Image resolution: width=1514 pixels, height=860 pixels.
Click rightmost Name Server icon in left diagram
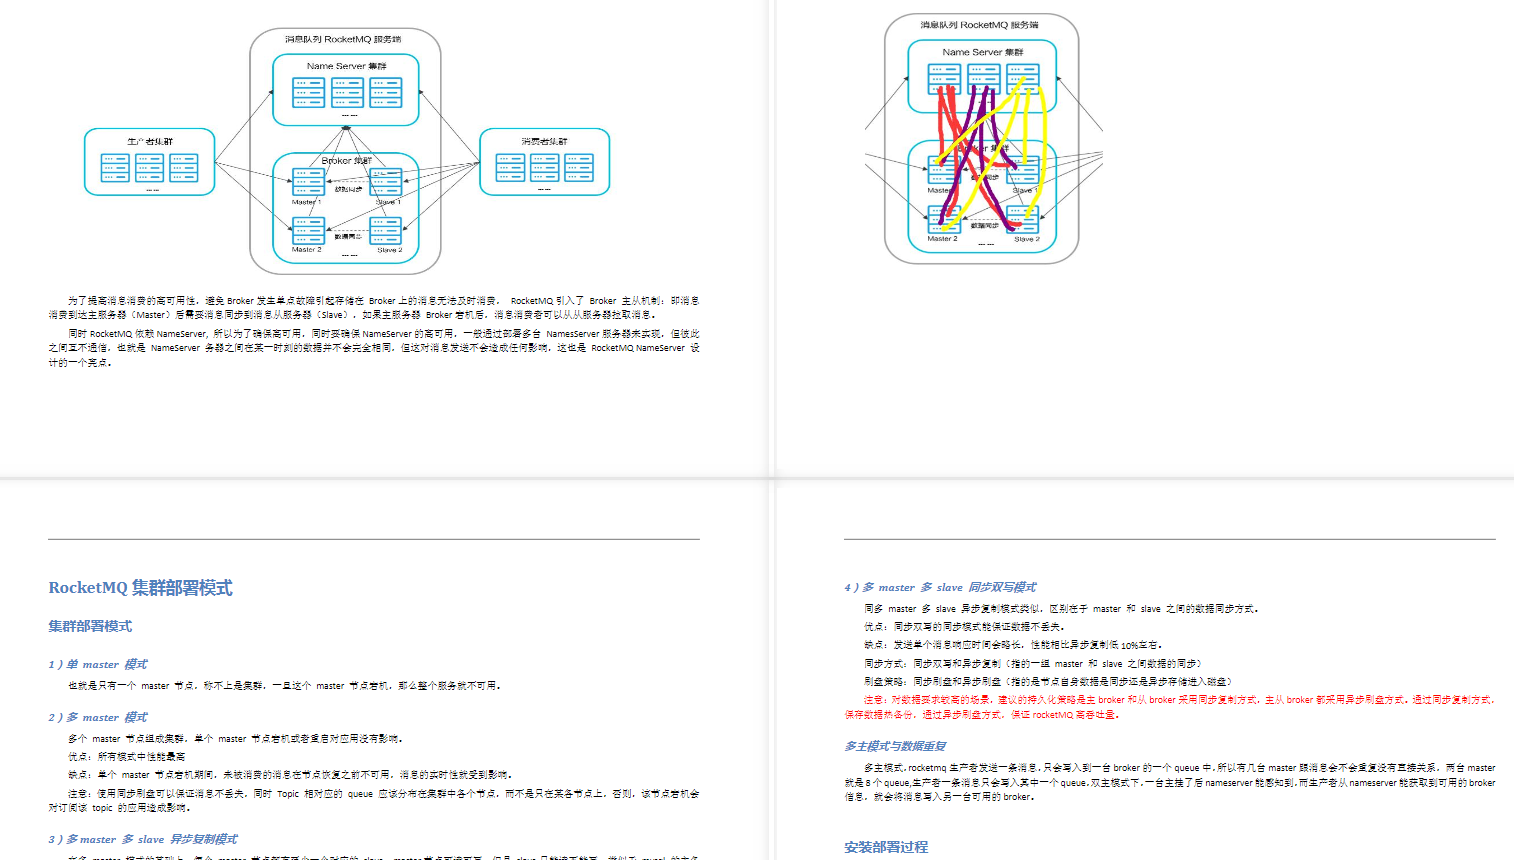pyautogui.click(x=386, y=92)
